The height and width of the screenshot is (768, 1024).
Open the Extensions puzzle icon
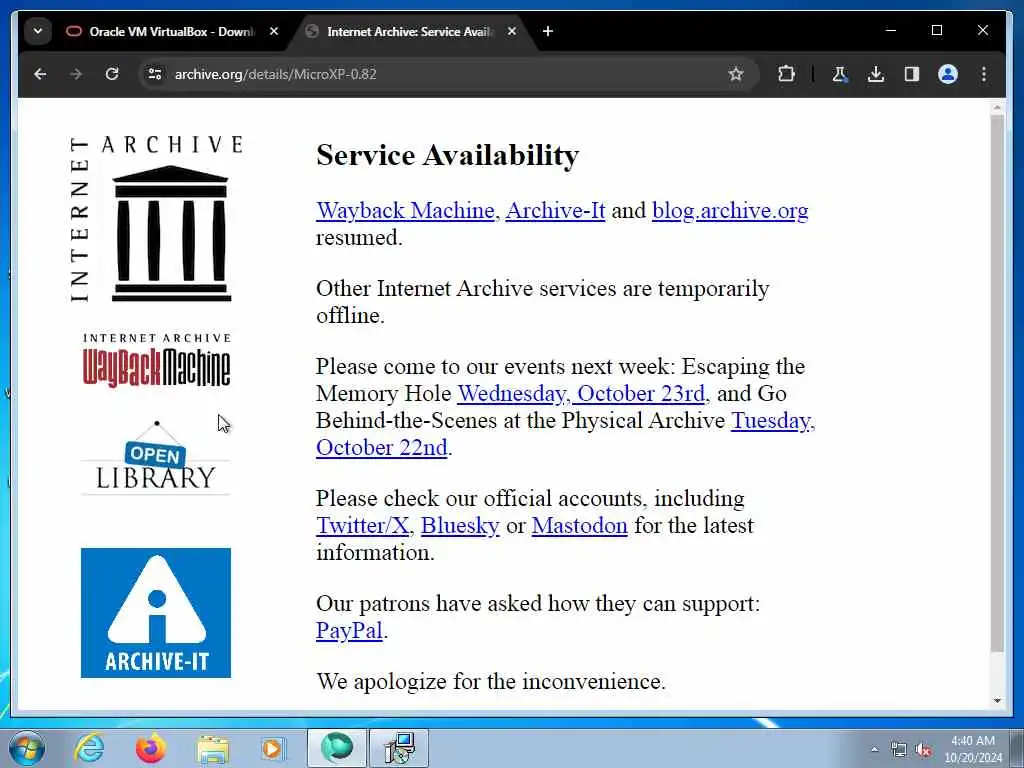tap(786, 74)
